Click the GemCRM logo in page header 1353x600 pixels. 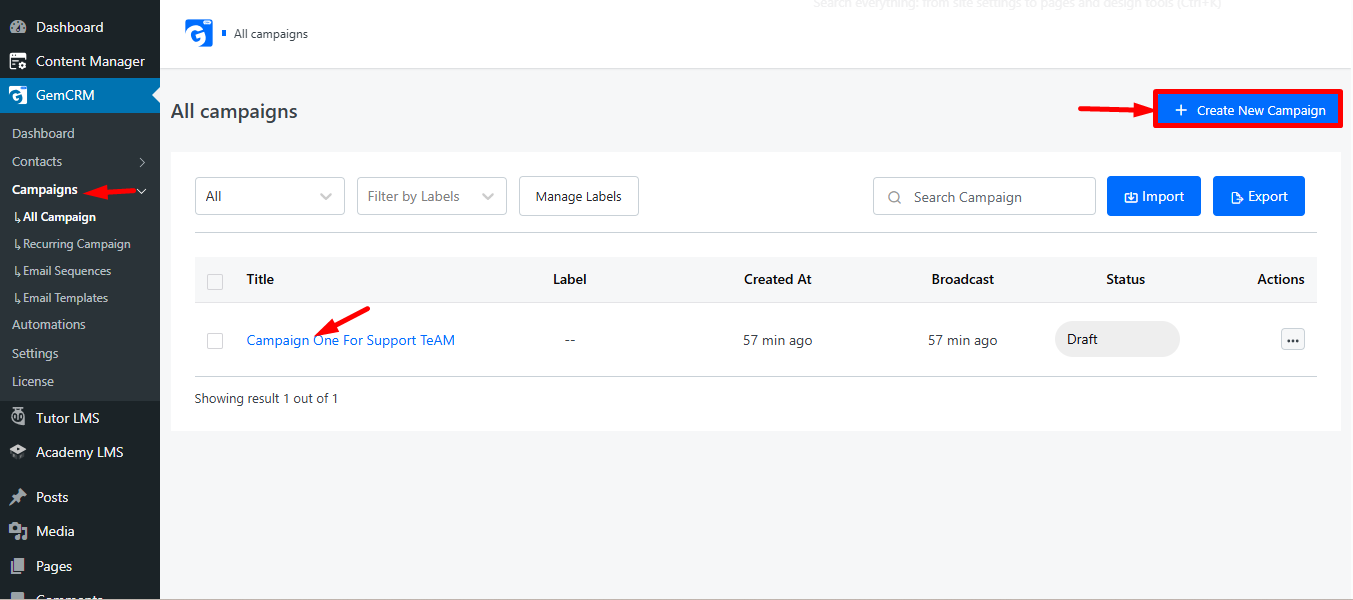199,33
